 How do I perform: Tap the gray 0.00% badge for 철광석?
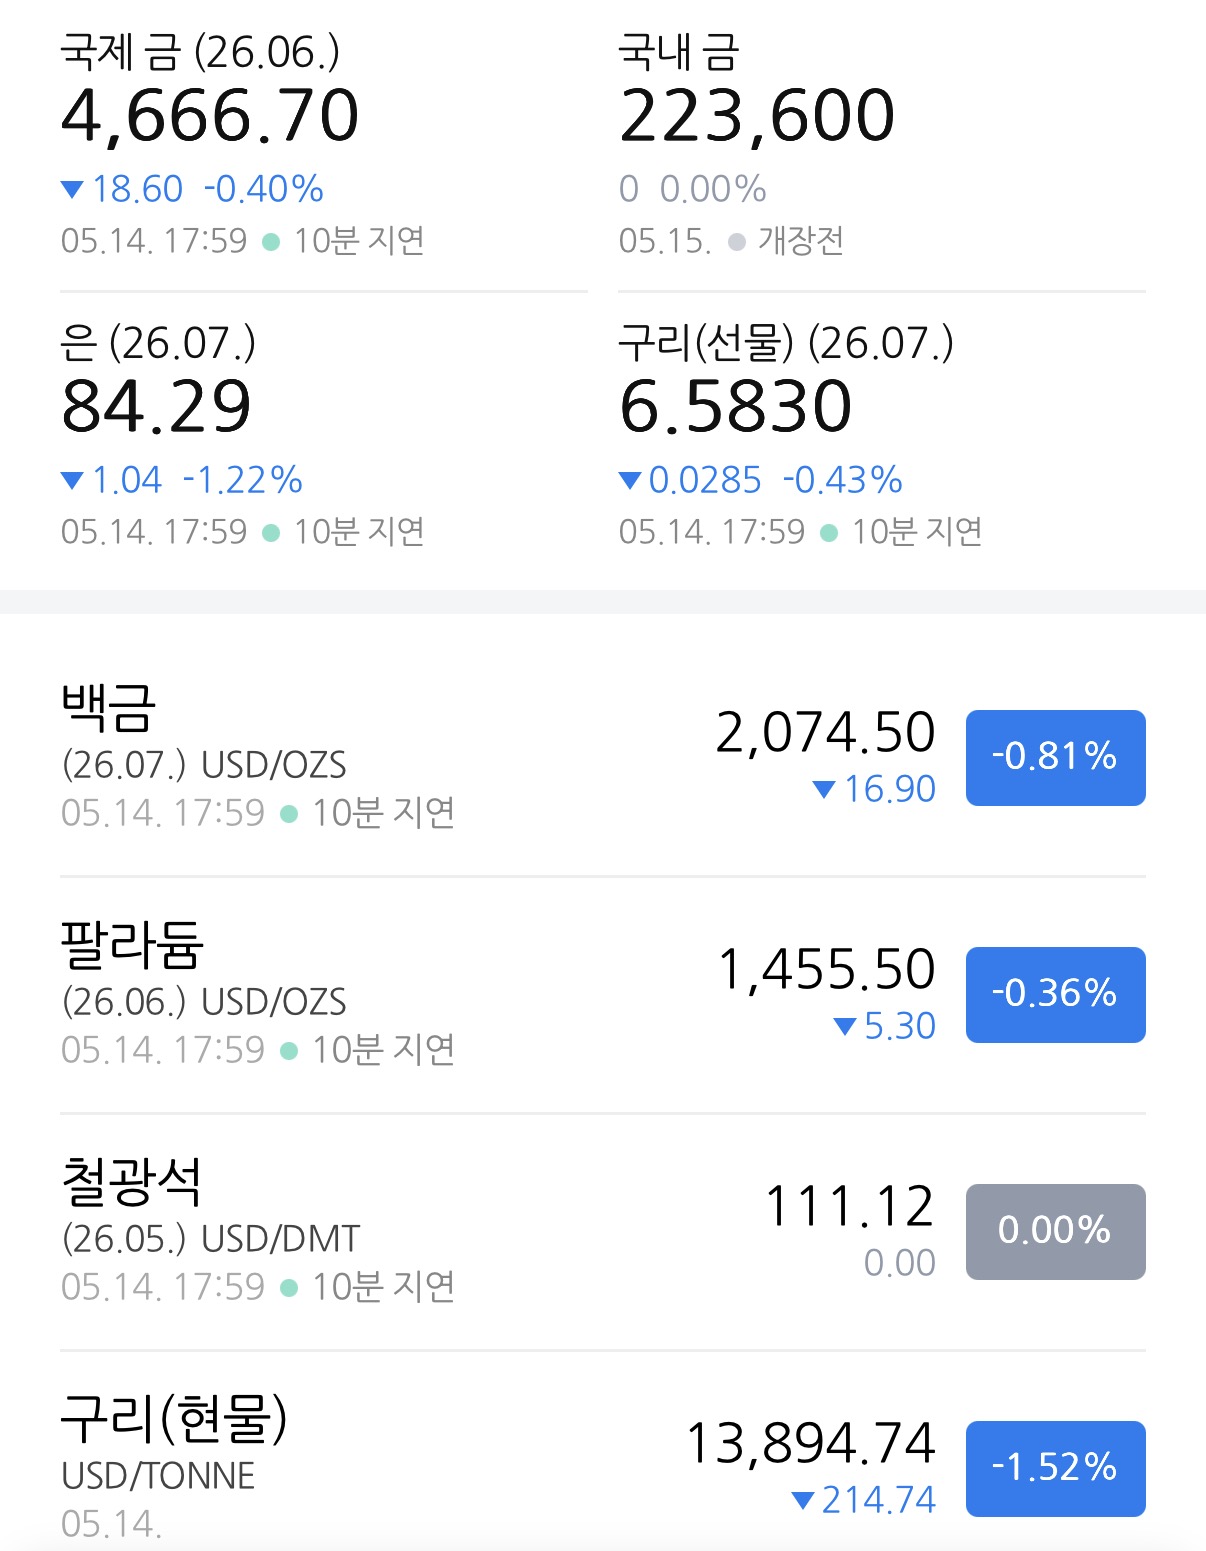point(1055,1231)
